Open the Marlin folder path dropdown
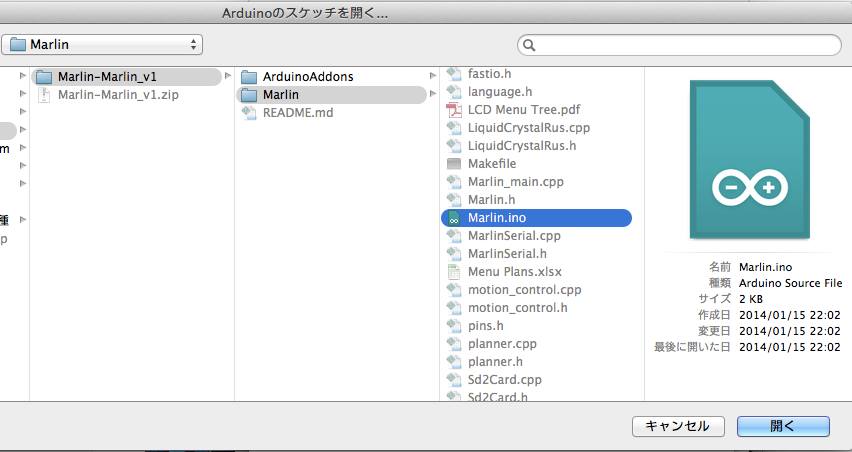Viewport: 852px width, 452px height. click(102, 45)
